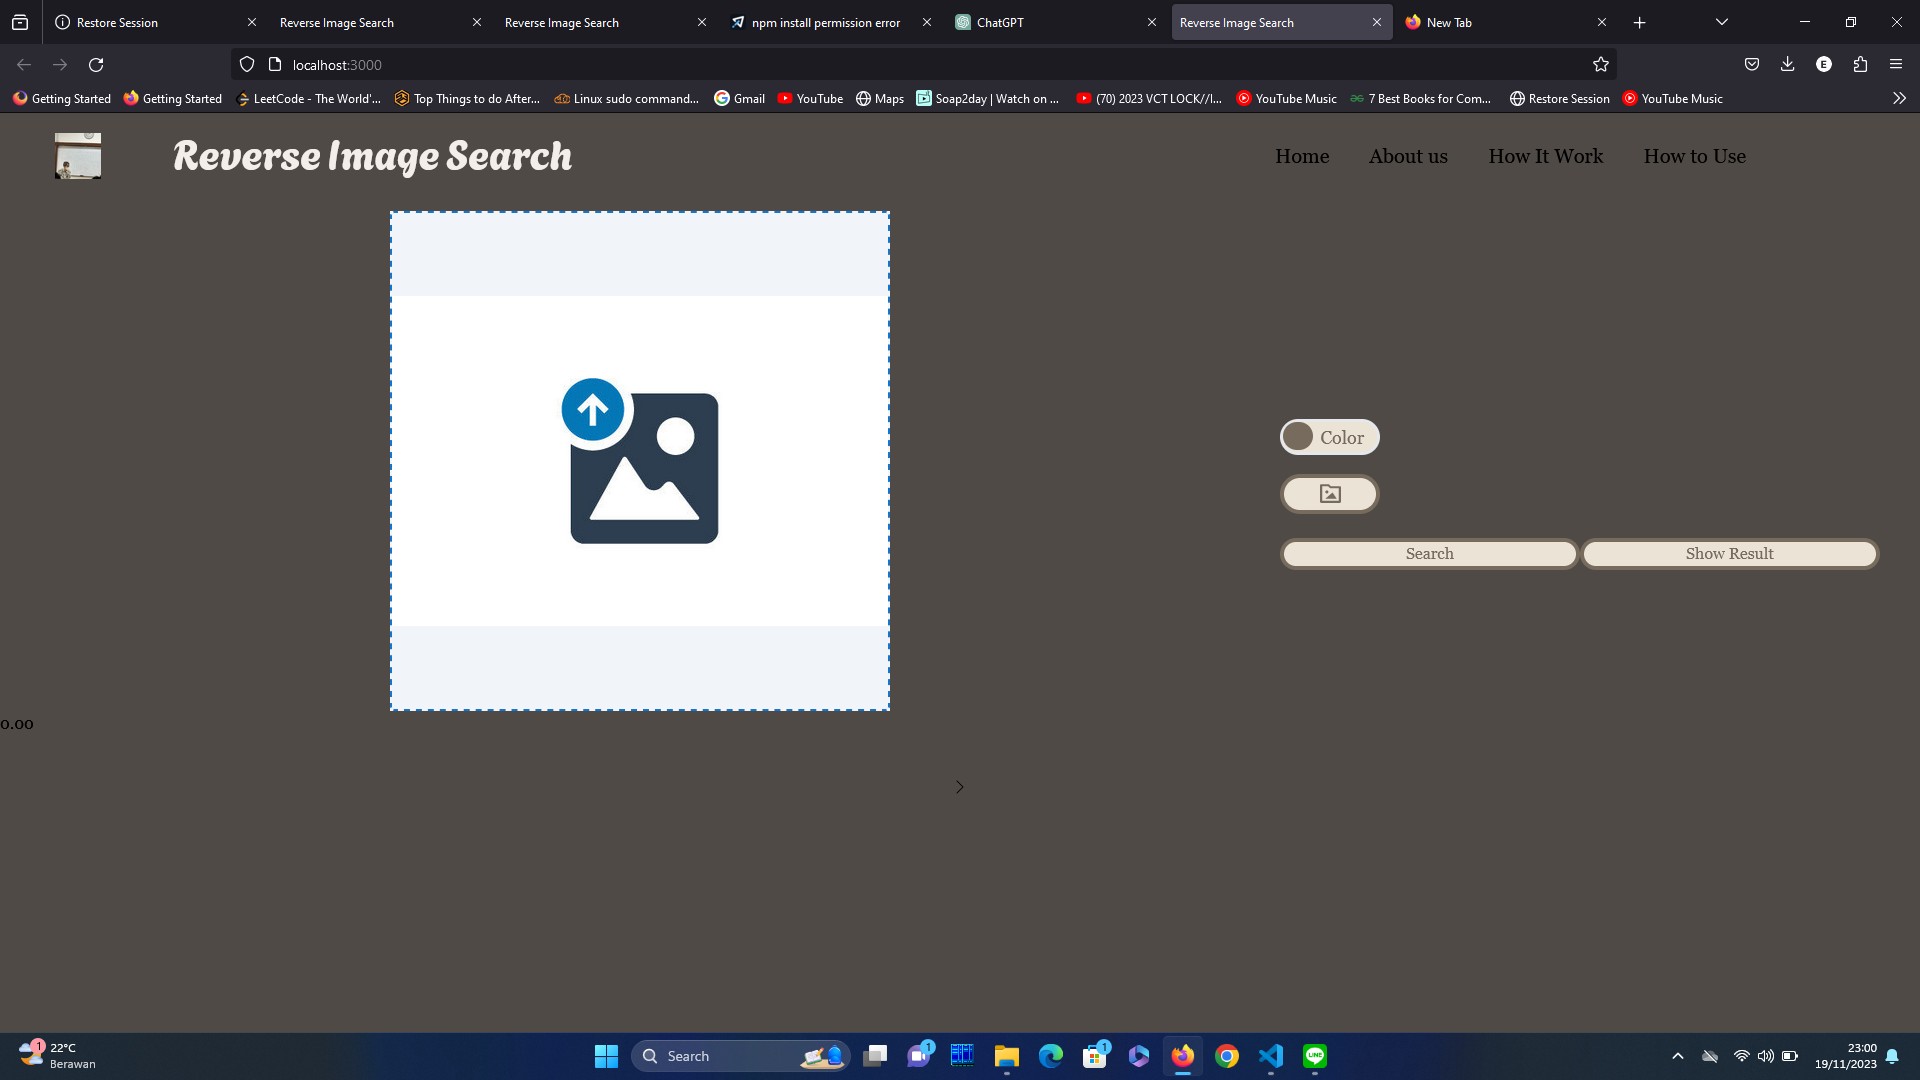The width and height of the screenshot is (1920, 1080).
Task: Show more bookmarks with double chevron
Action: pos(1899,98)
